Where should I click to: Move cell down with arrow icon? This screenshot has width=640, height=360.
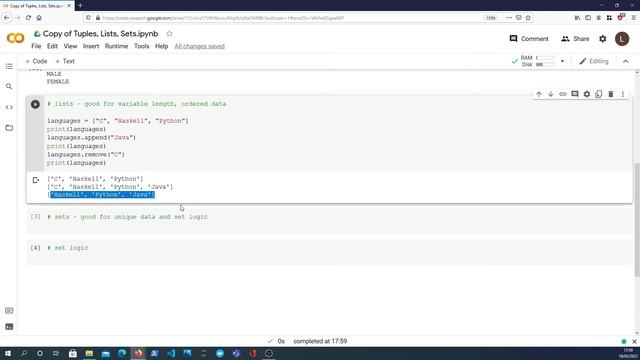[551, 94]
